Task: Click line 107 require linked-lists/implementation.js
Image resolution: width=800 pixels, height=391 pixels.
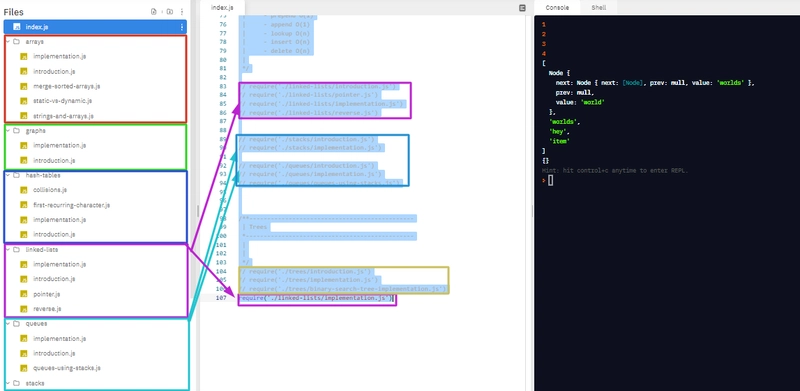Action: click(316, 298)
